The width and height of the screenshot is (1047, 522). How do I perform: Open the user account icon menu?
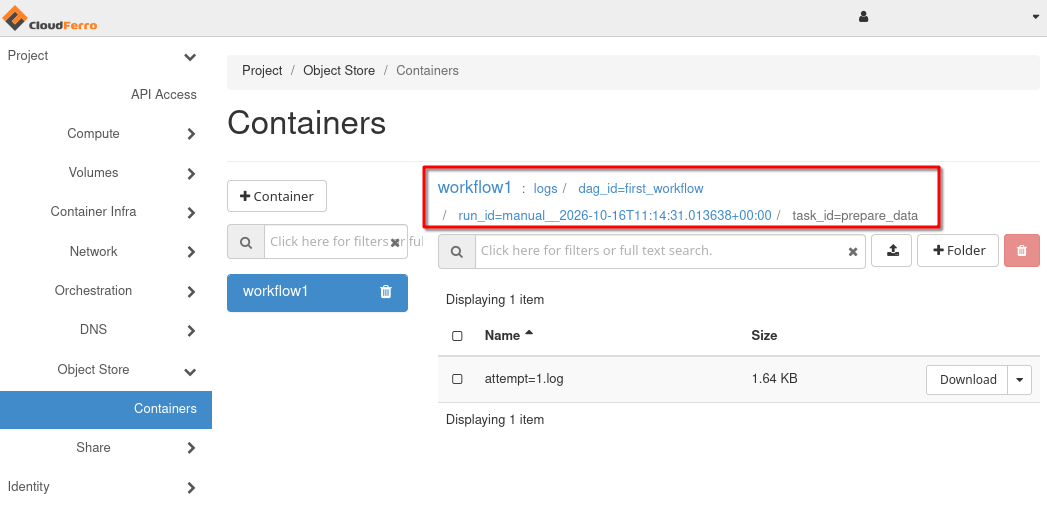(x=863, y=17)
